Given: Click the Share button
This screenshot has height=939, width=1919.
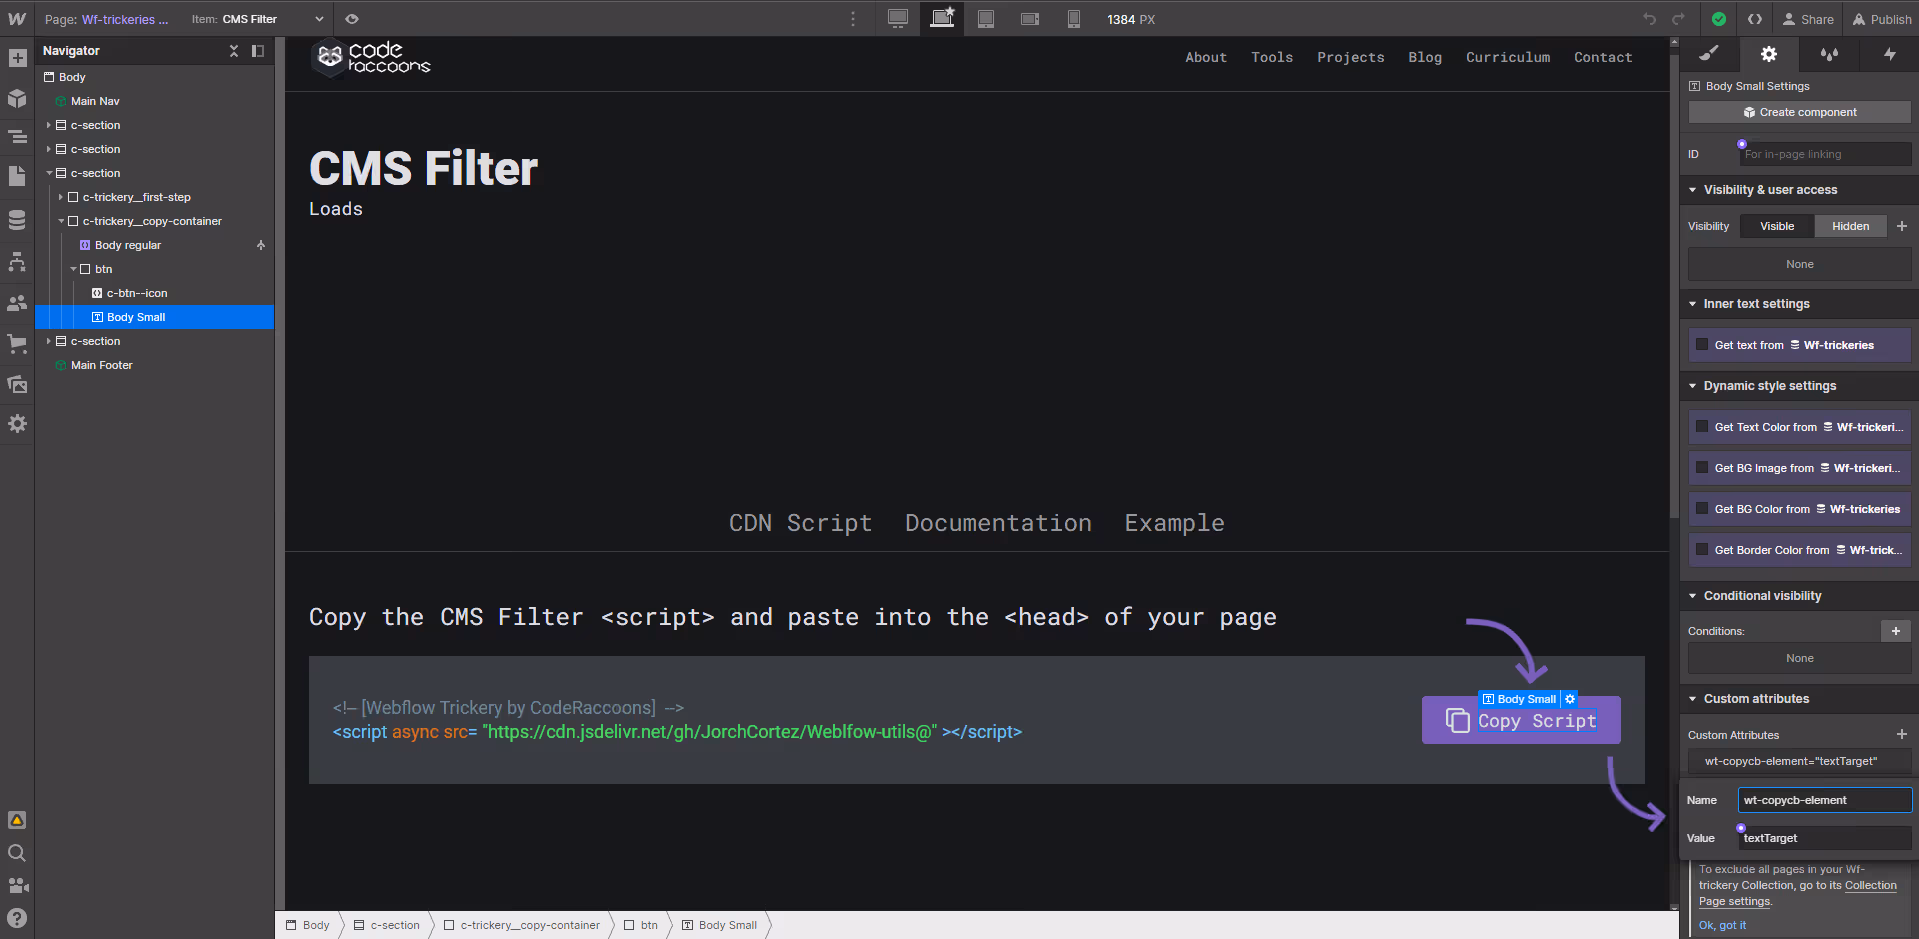Looking at the screenshot, I should 1808,19.
